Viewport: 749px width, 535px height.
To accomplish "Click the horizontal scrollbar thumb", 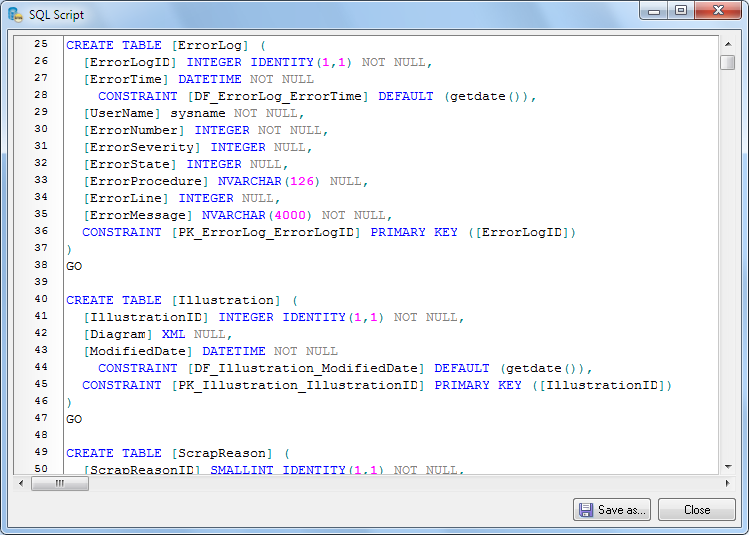I will (x=59, y=483).
